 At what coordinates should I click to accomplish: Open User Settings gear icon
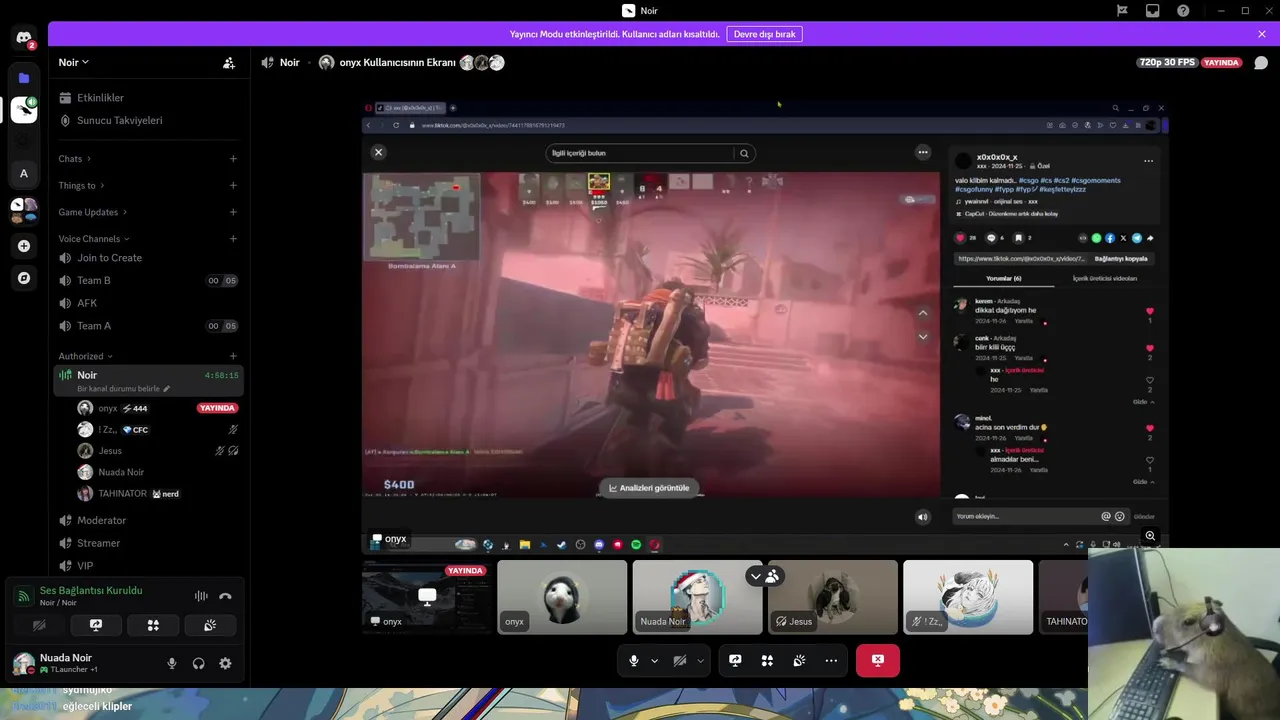coord(225,663)
